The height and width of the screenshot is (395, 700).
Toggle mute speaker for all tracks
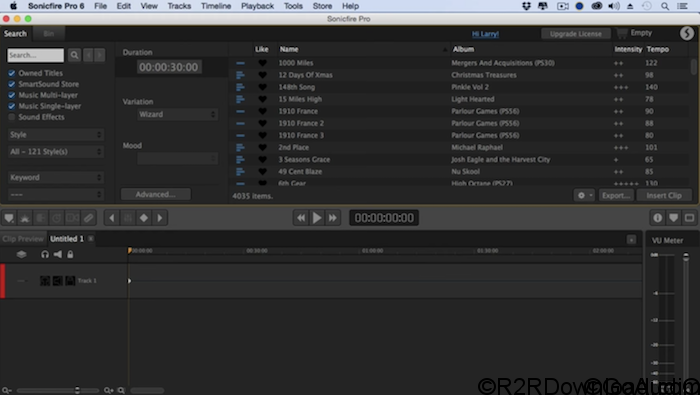[58, 254]
